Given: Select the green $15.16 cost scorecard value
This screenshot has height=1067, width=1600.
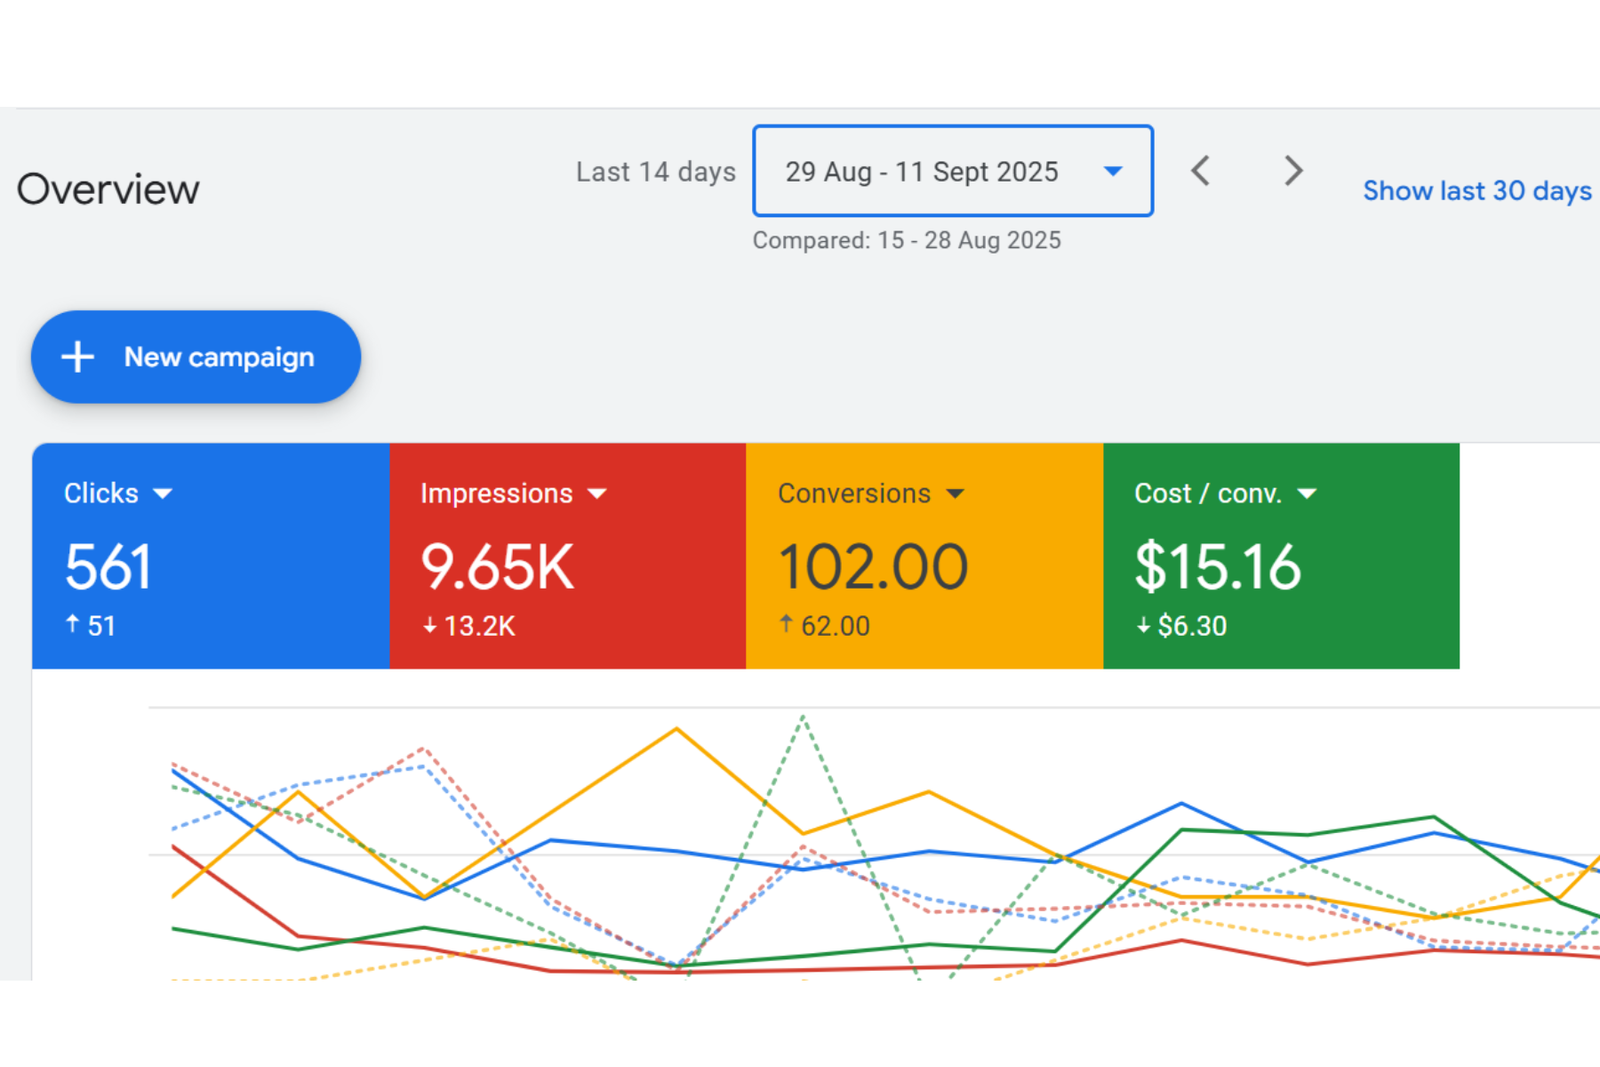Looking at the screenshot, I should [1217, 567].
